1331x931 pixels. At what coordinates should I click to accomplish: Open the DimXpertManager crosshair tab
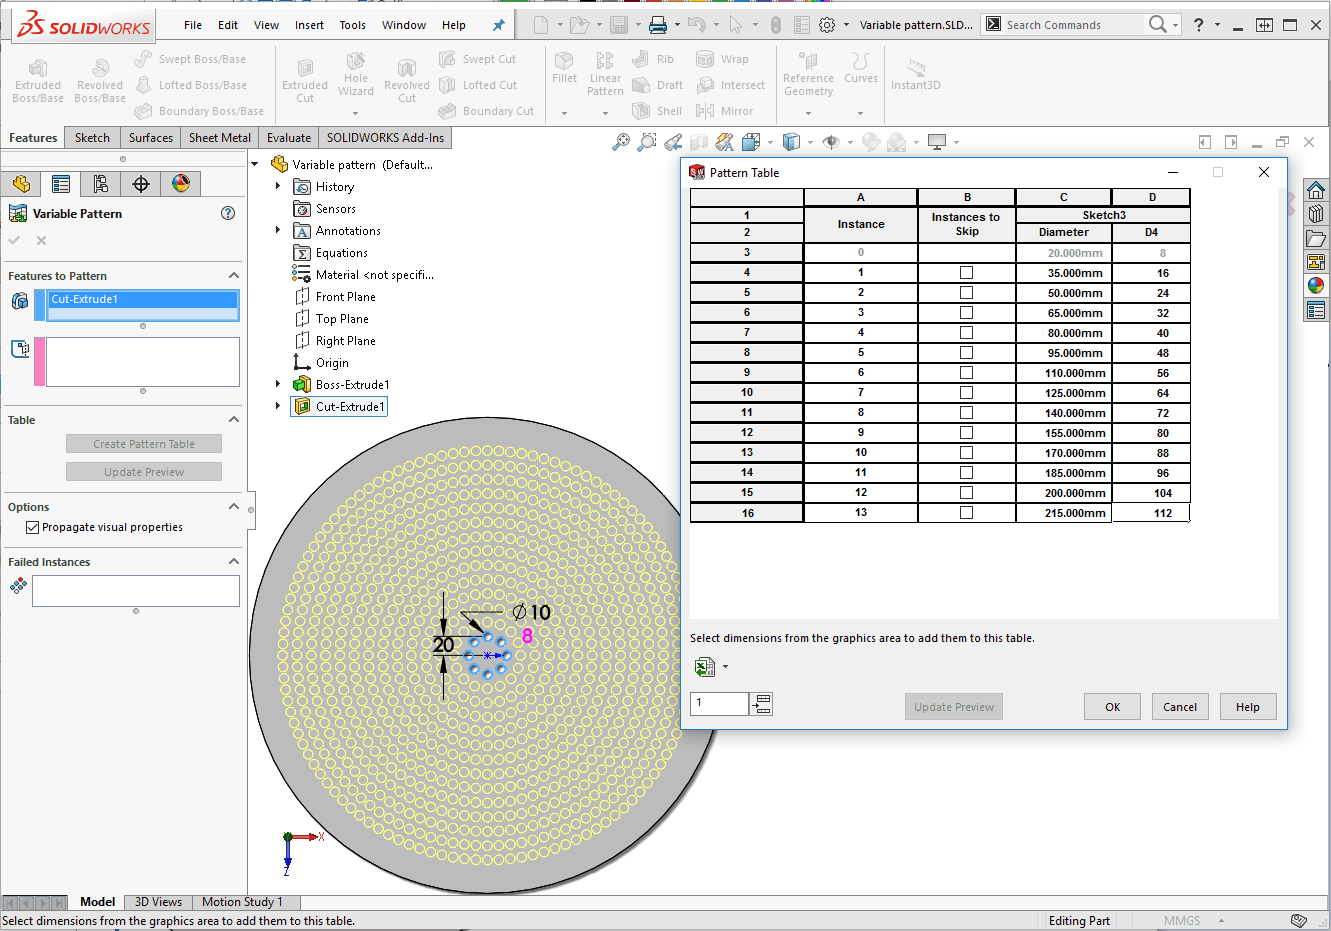[x=141, y=184]
